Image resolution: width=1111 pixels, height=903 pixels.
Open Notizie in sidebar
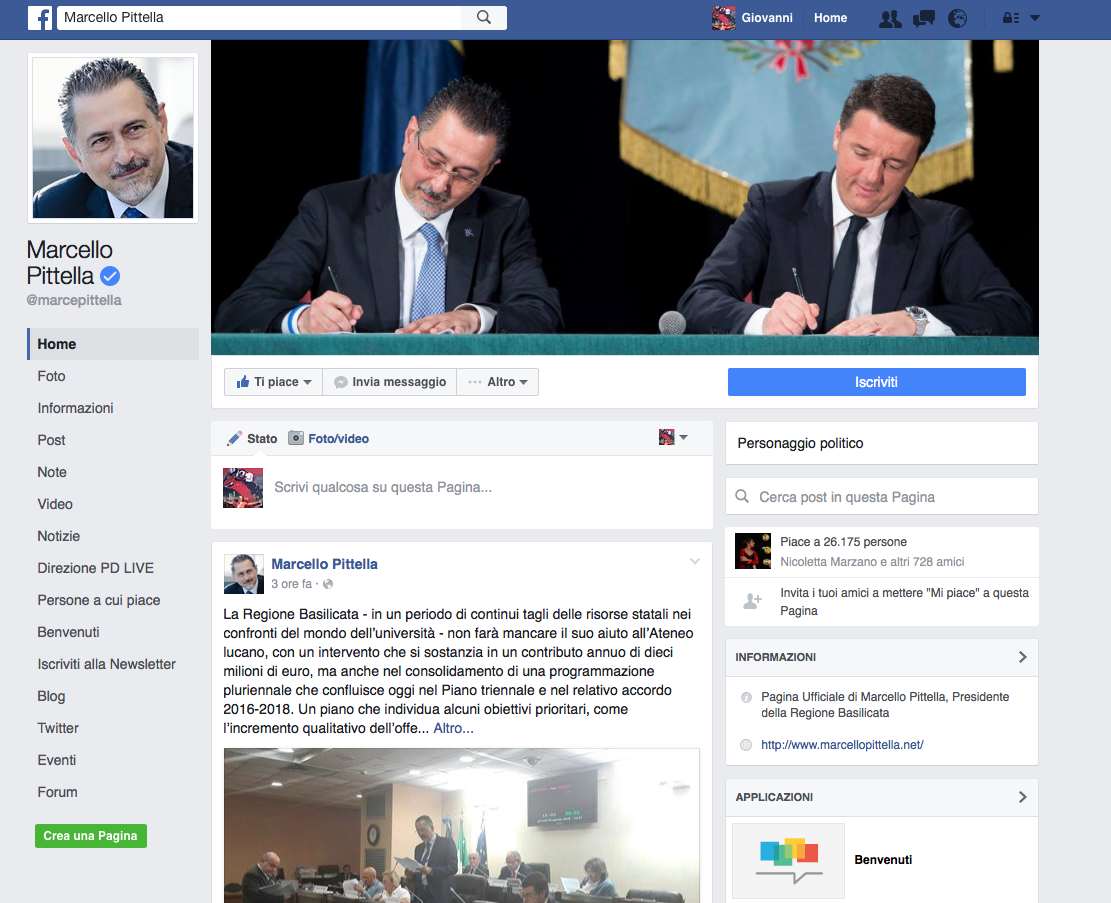(58, 536)
